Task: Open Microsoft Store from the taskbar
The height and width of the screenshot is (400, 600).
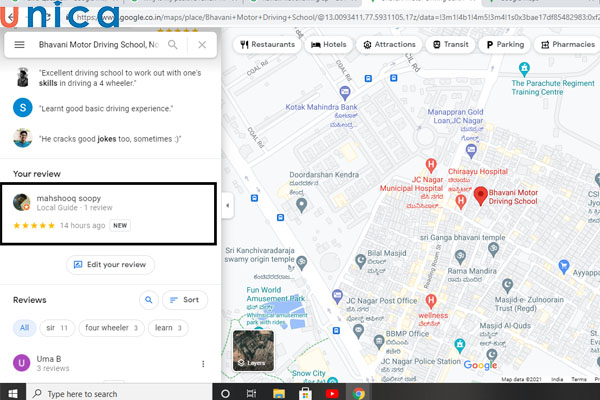Action: [x=305, y=393]
